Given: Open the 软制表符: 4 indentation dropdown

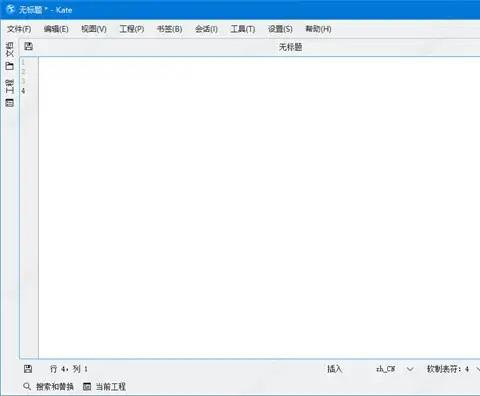Looking at the screenshot, I should pos(448,369).
